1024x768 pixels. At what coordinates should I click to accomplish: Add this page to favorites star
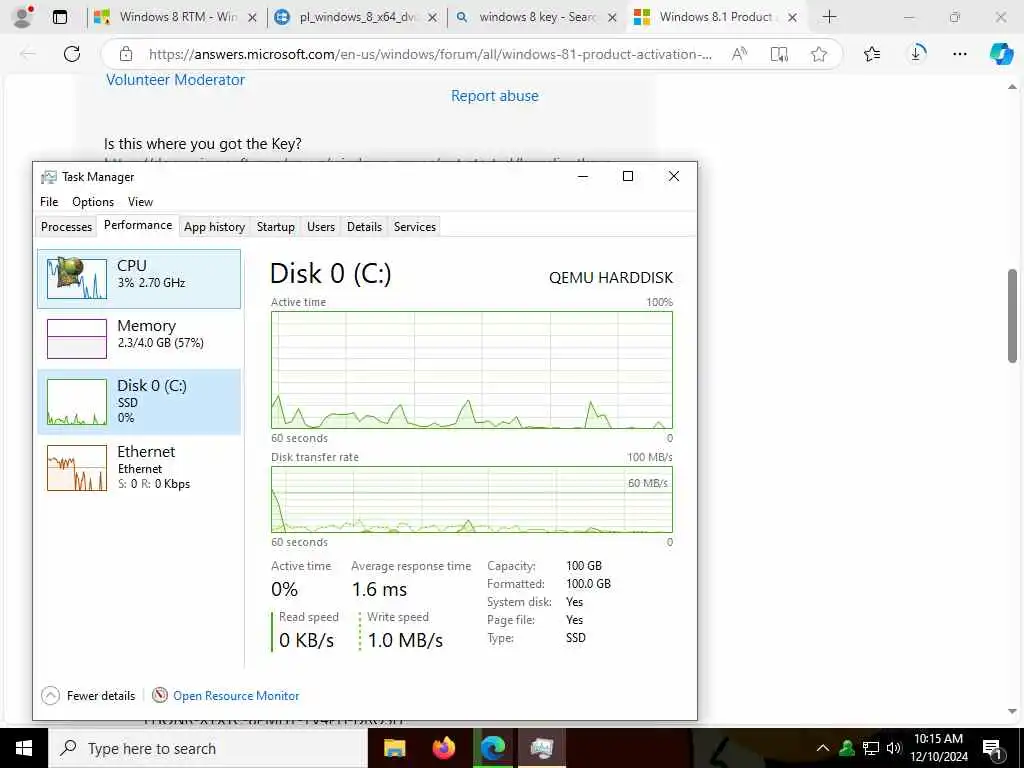pos(819,54)
